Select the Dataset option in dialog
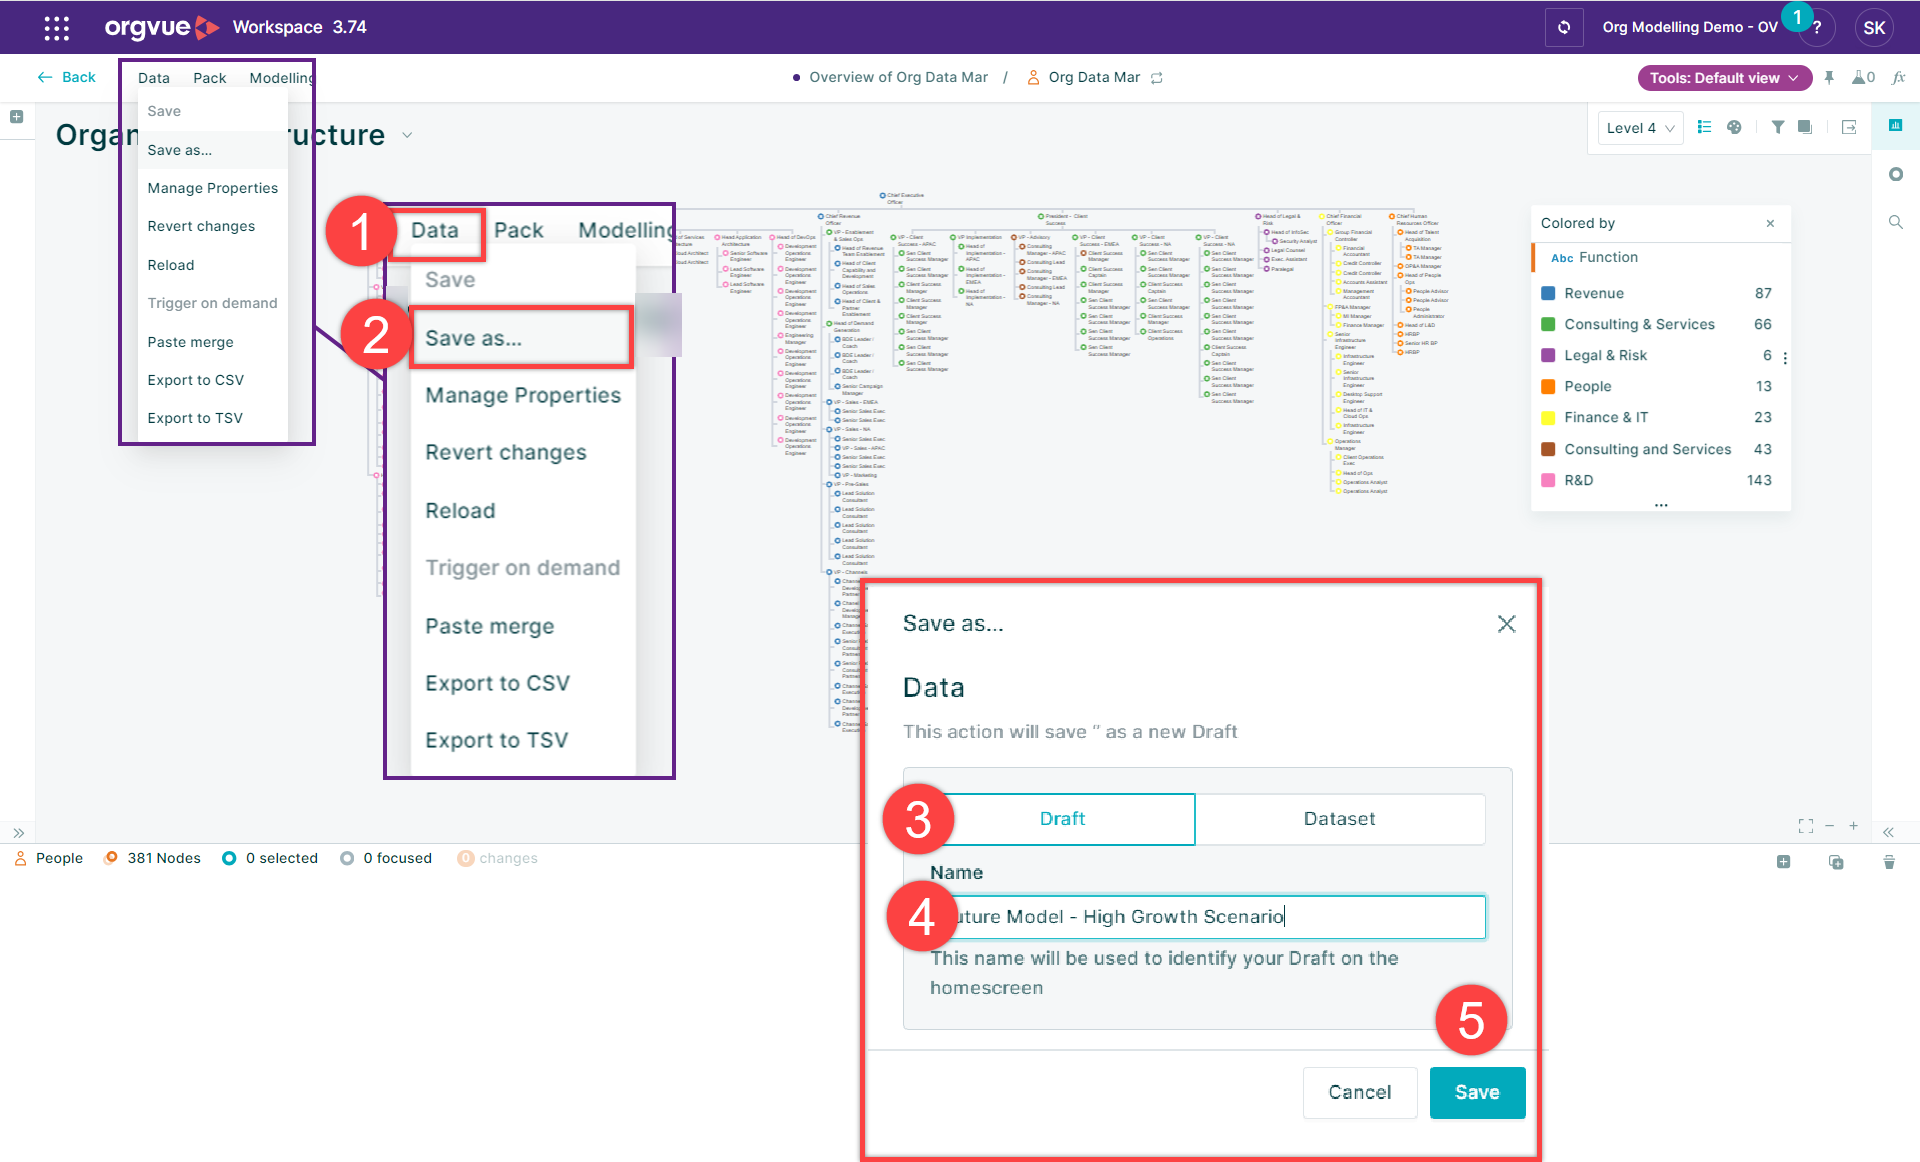The height and width of the screenshot is (1162, 1920). pos(1339,819)
